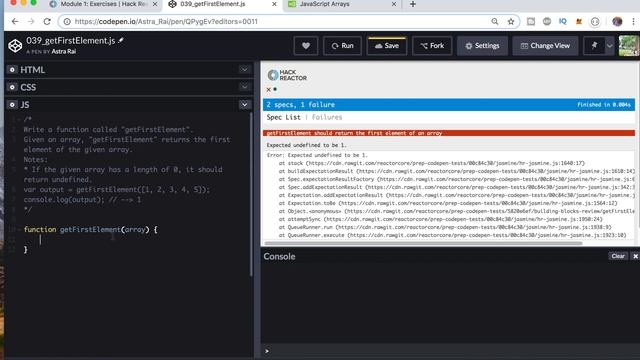Pin the pen with the pin icon
This screenshot has width=640, height=360.
(x=594, y=46)
